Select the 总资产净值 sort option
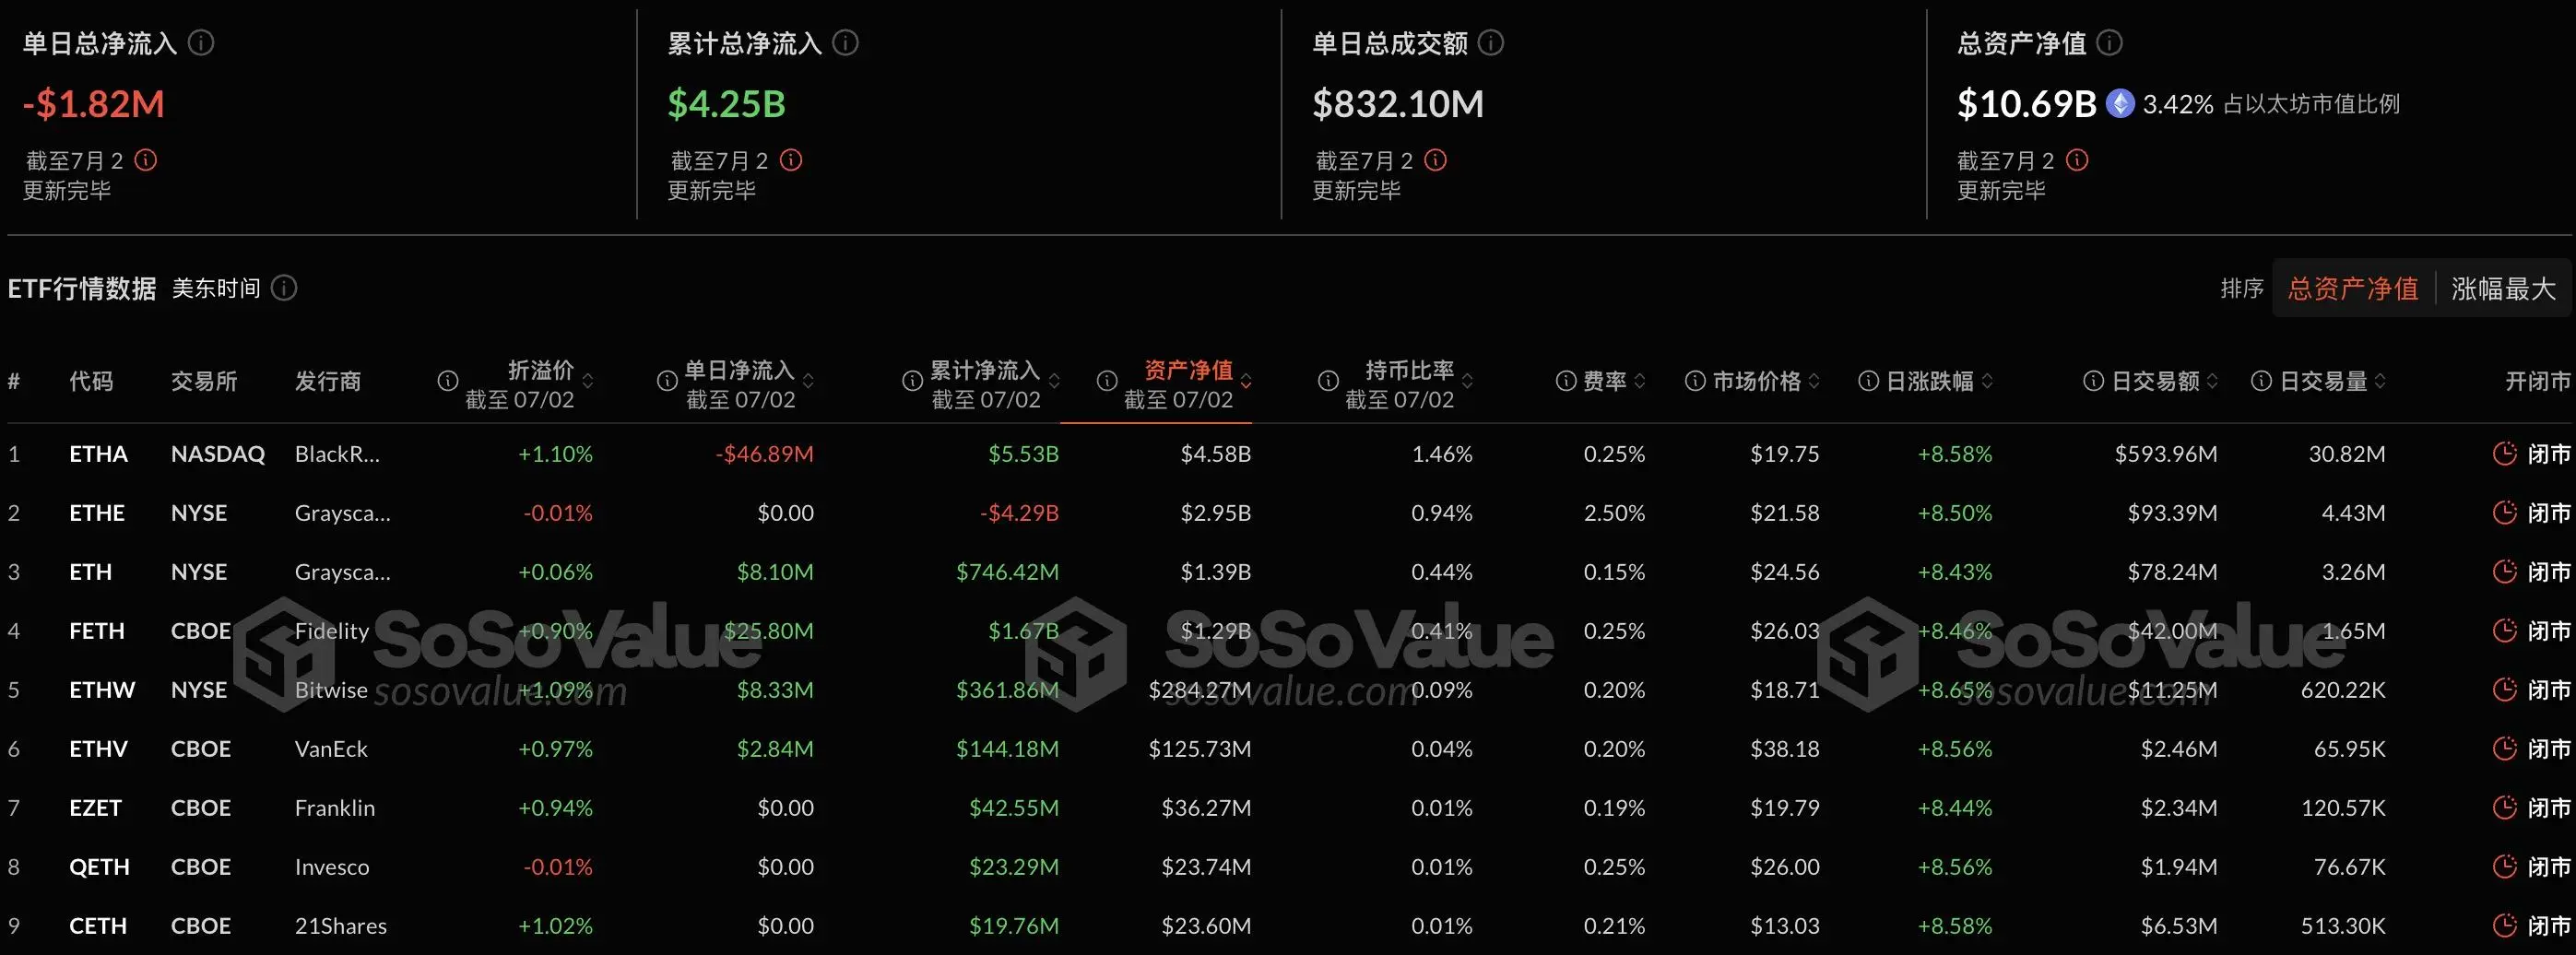The image size is (2576, 955). [2352, 288]
